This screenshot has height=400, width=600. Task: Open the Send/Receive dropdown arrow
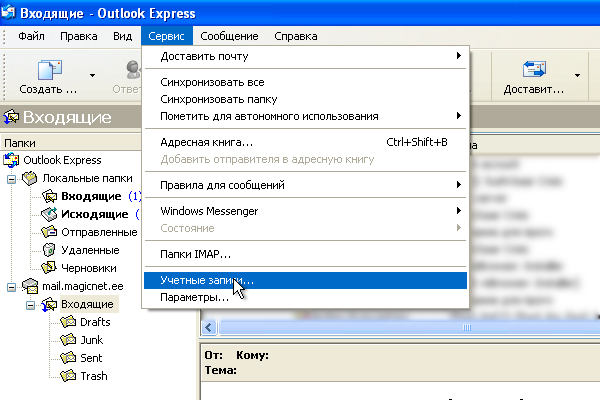[x=577, y=75]
